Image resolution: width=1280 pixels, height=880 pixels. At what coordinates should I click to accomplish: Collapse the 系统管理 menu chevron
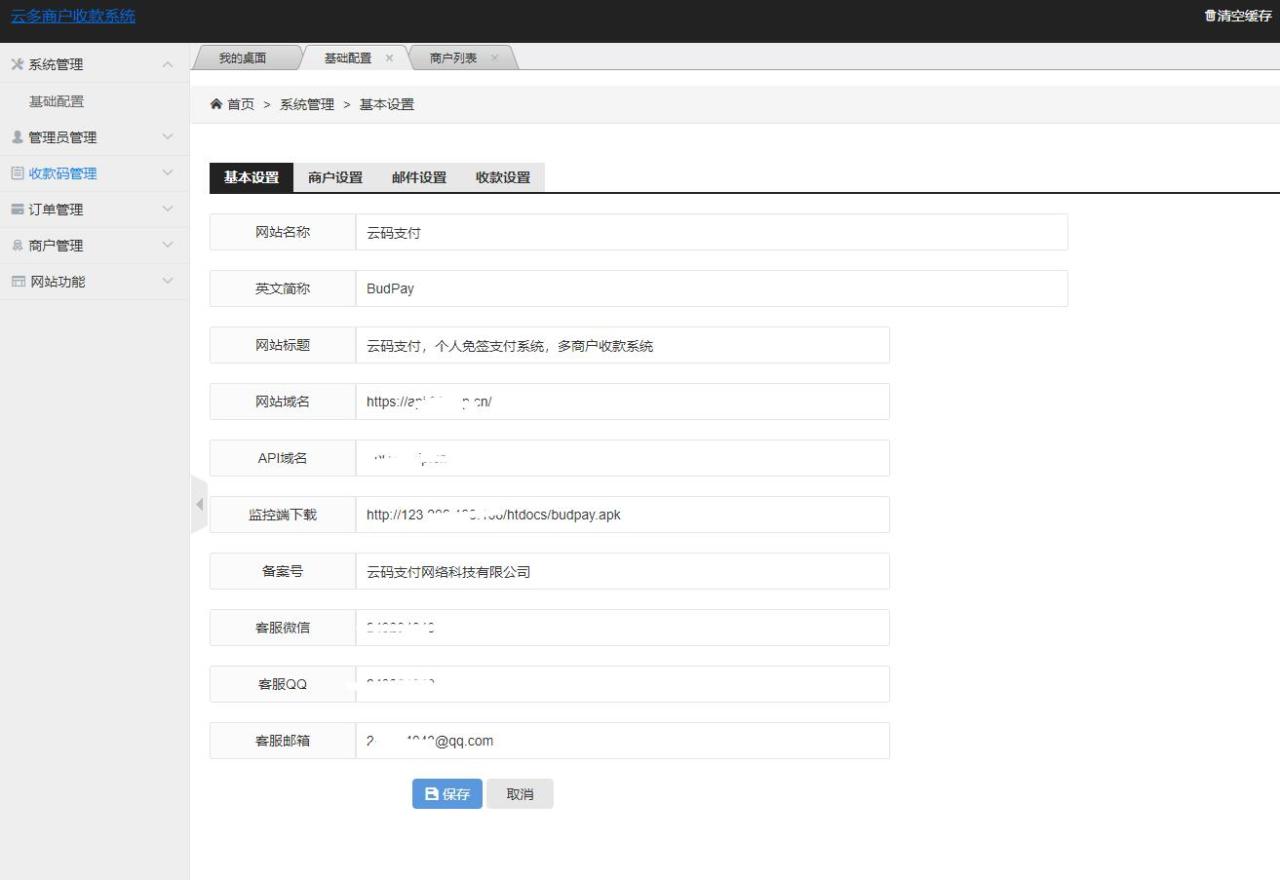tap(167, 65)
